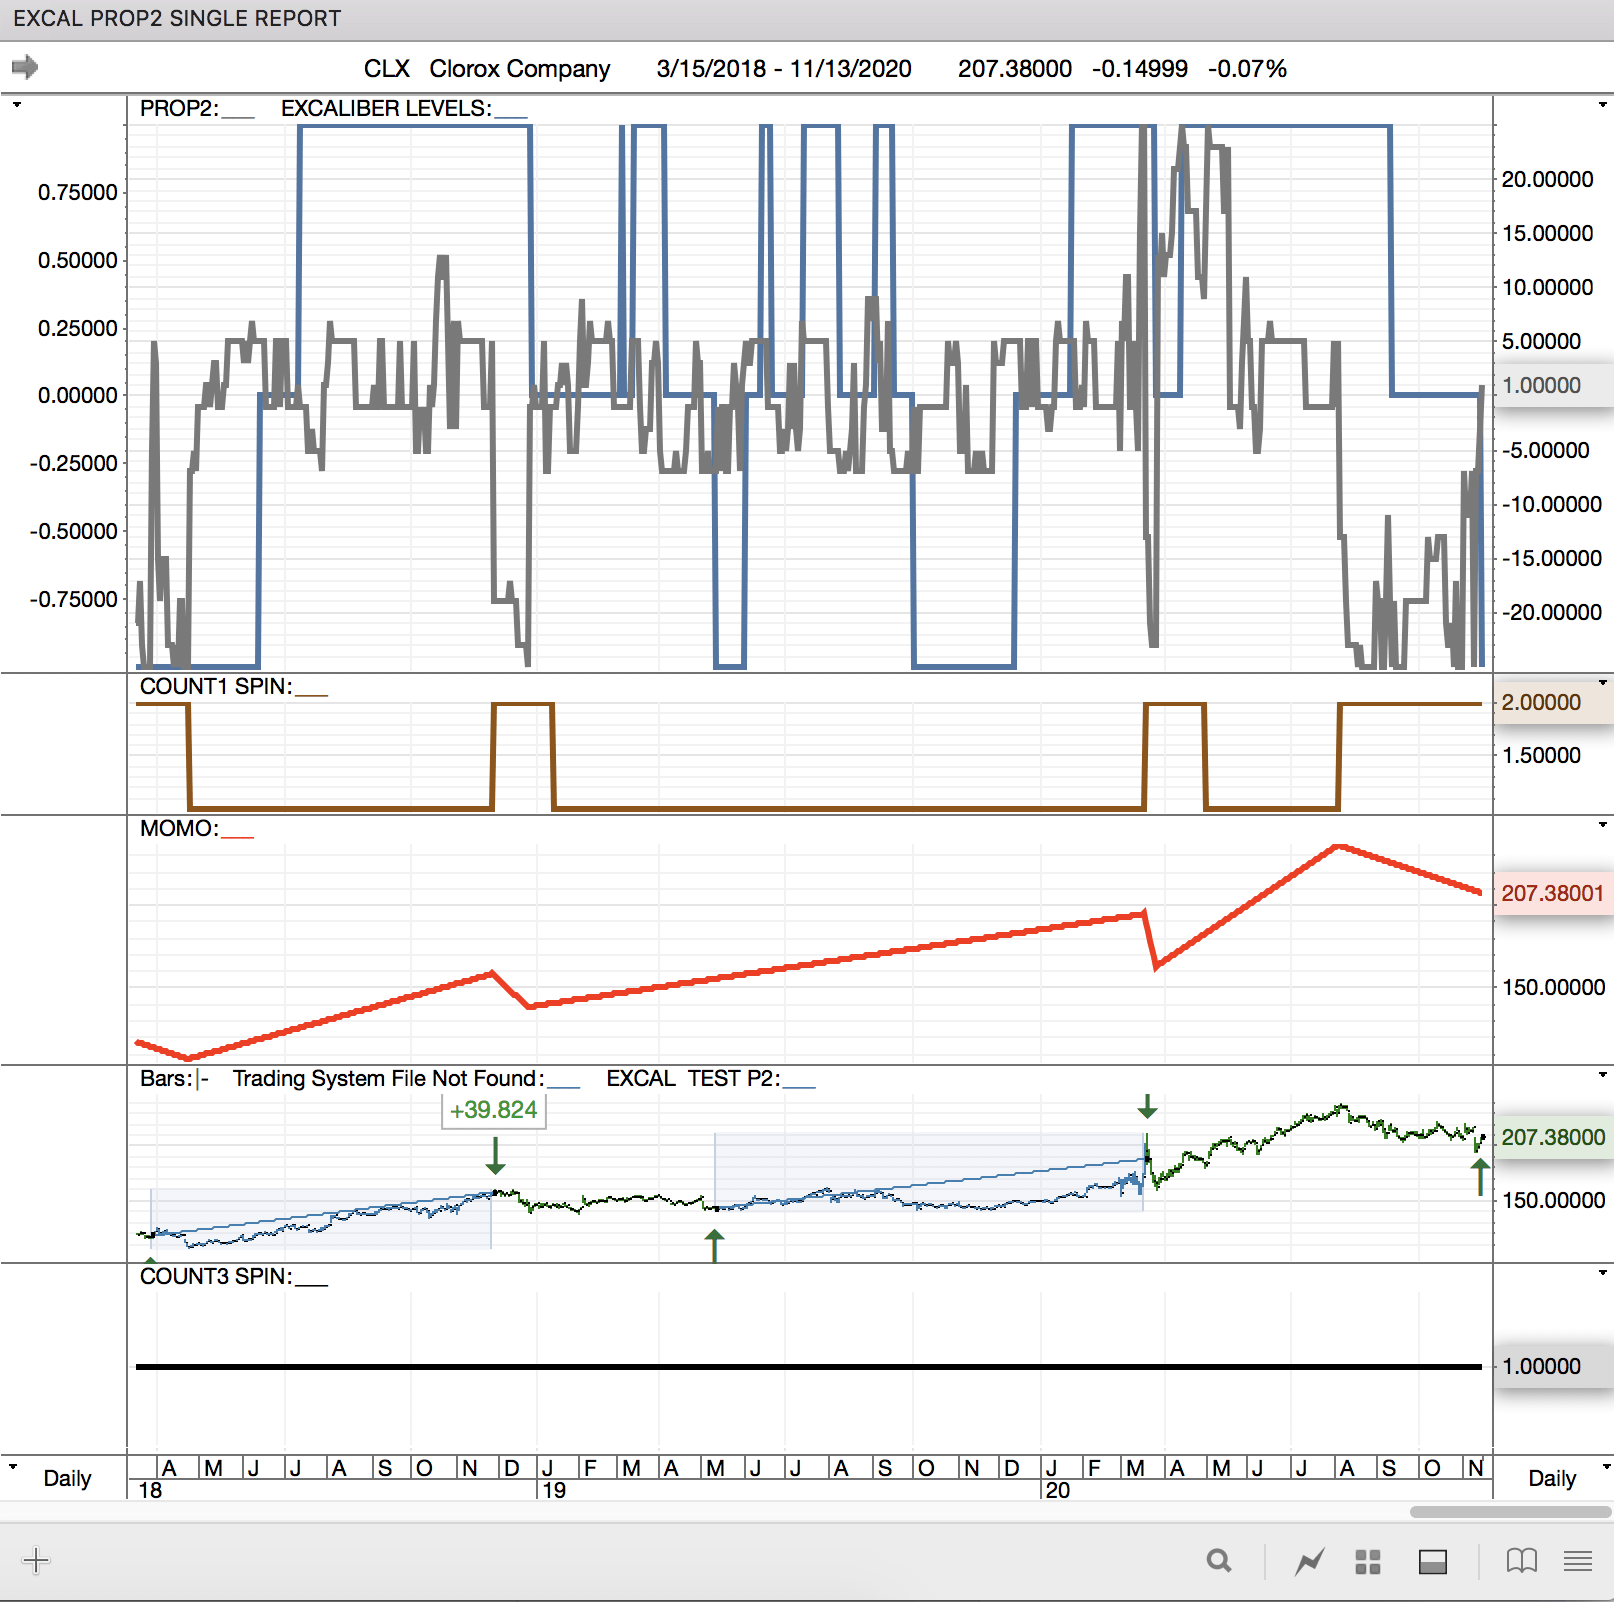Viewport: 1614px width, 1602px height.
Task: Select the +39.824 trade profit label
Action: [493, 1110]
